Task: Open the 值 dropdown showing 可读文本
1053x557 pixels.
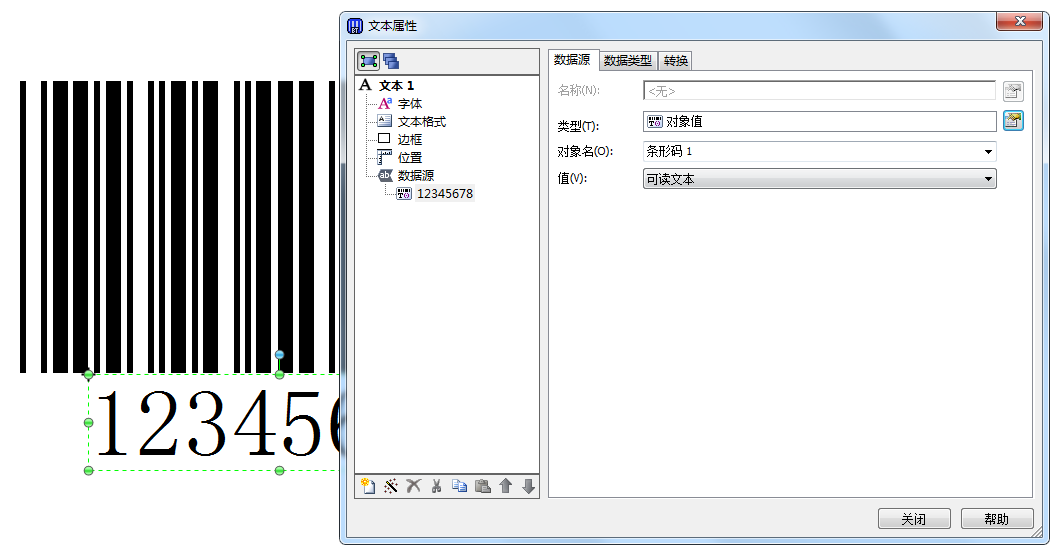Action: [x=819, y=179]
